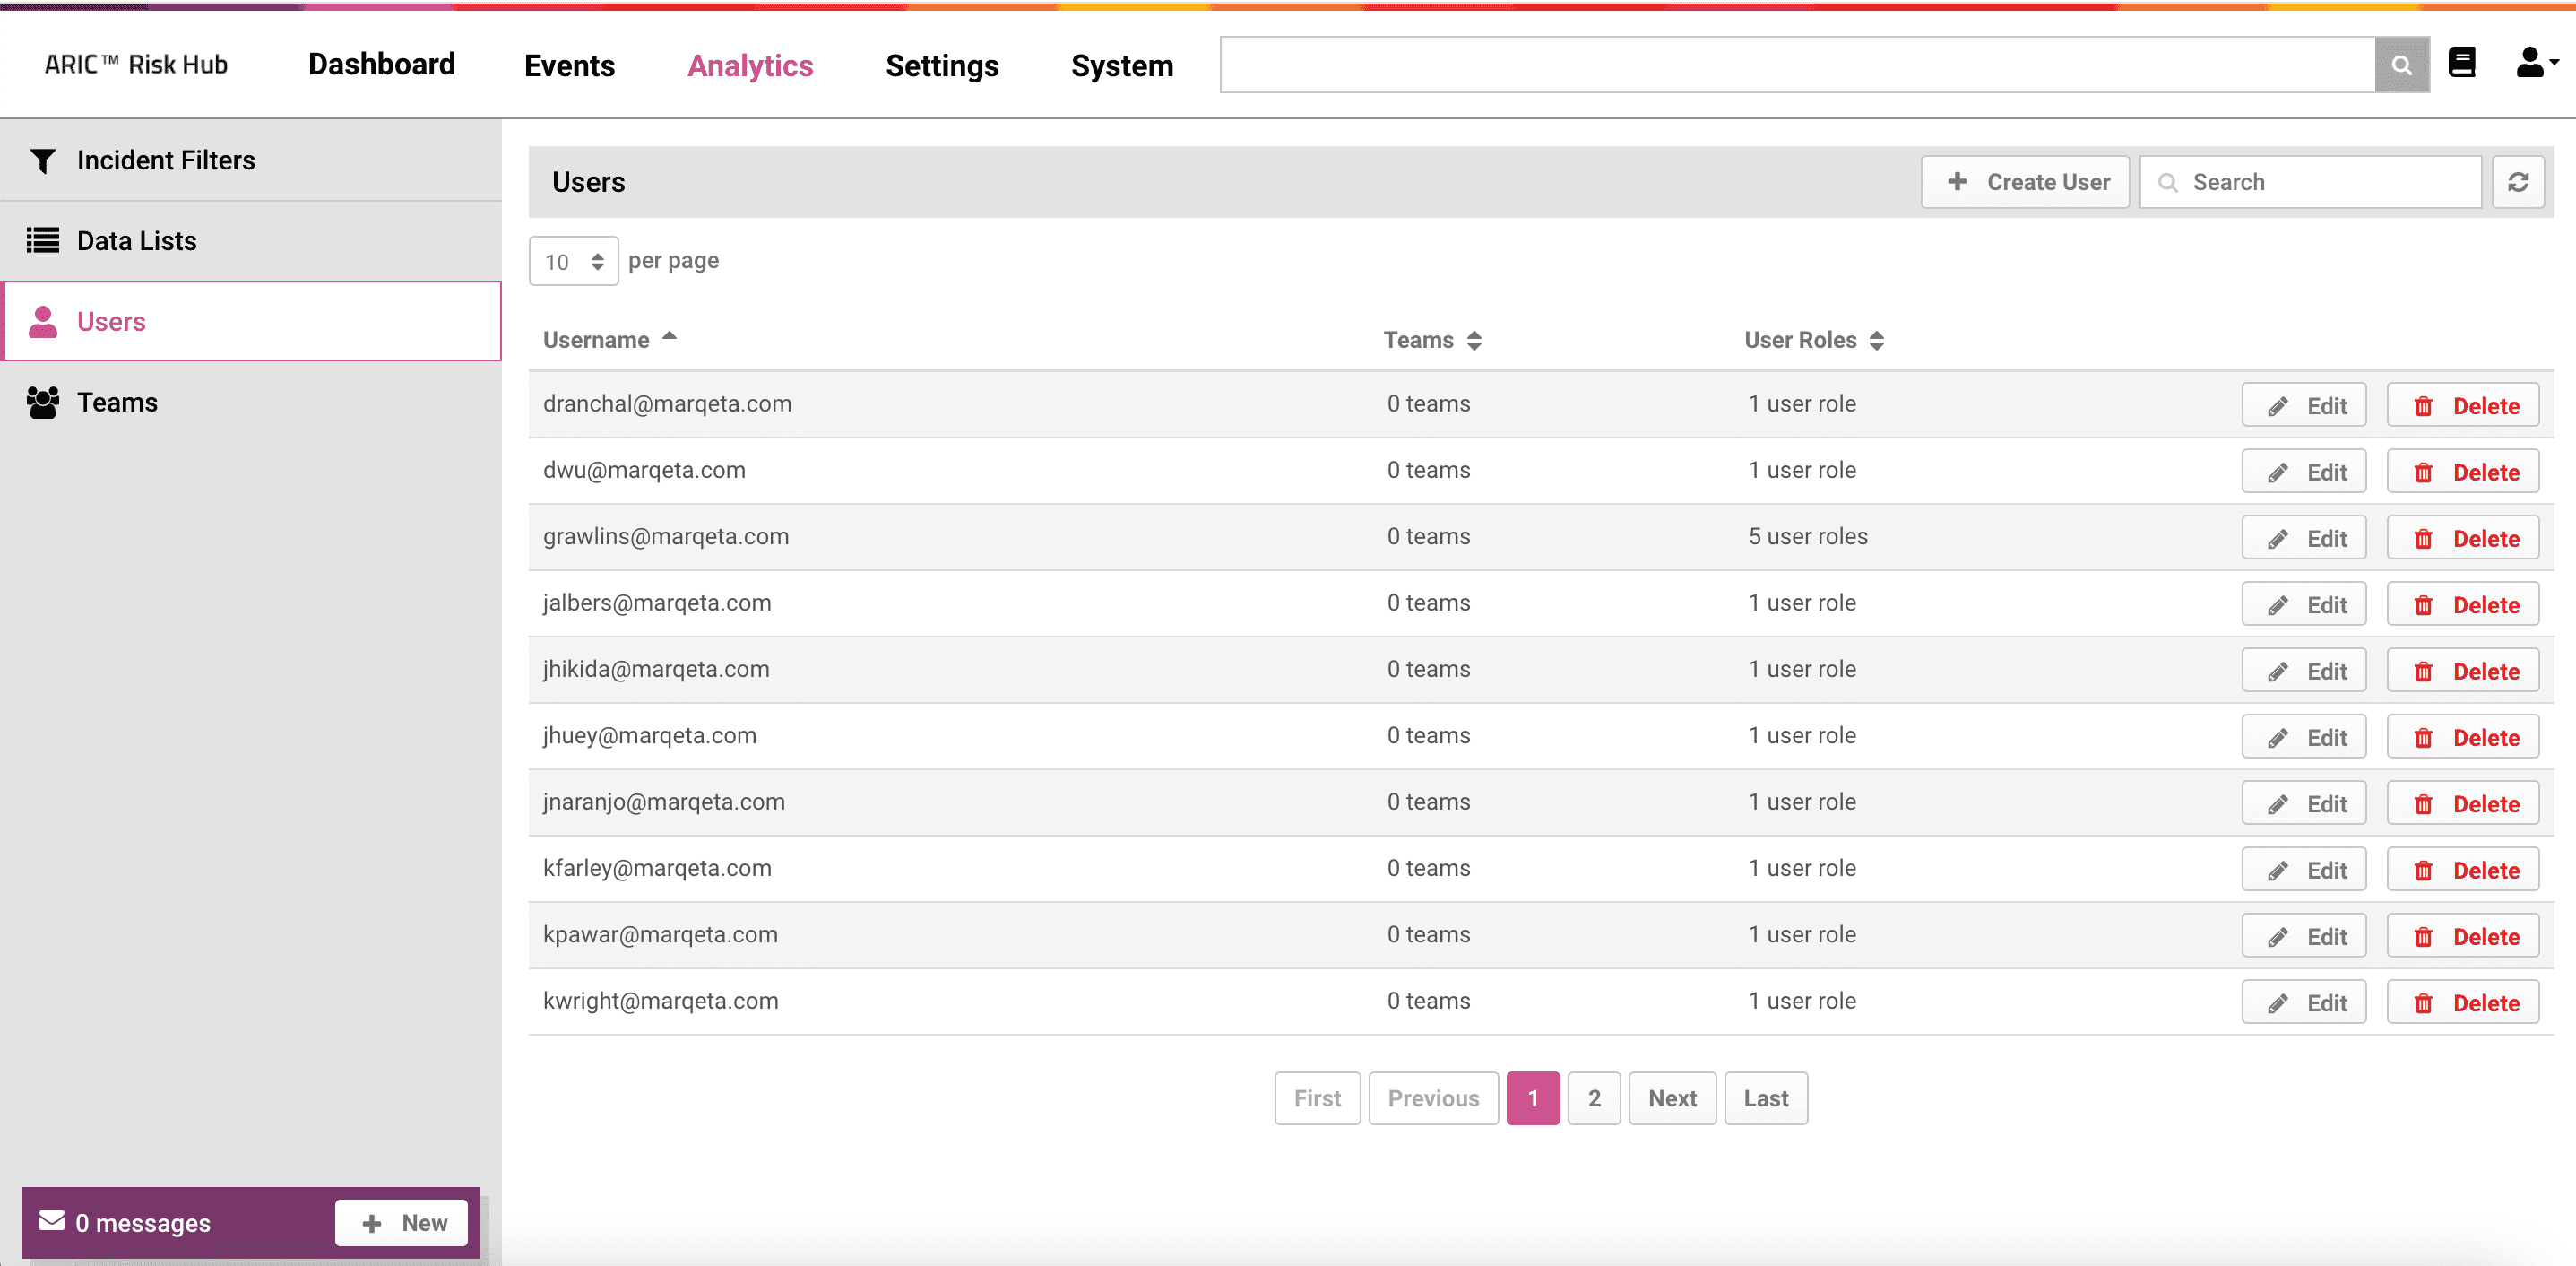Sort by User Roles column arrows
2576x1266 pixels.
click(x=1876, y=340)
